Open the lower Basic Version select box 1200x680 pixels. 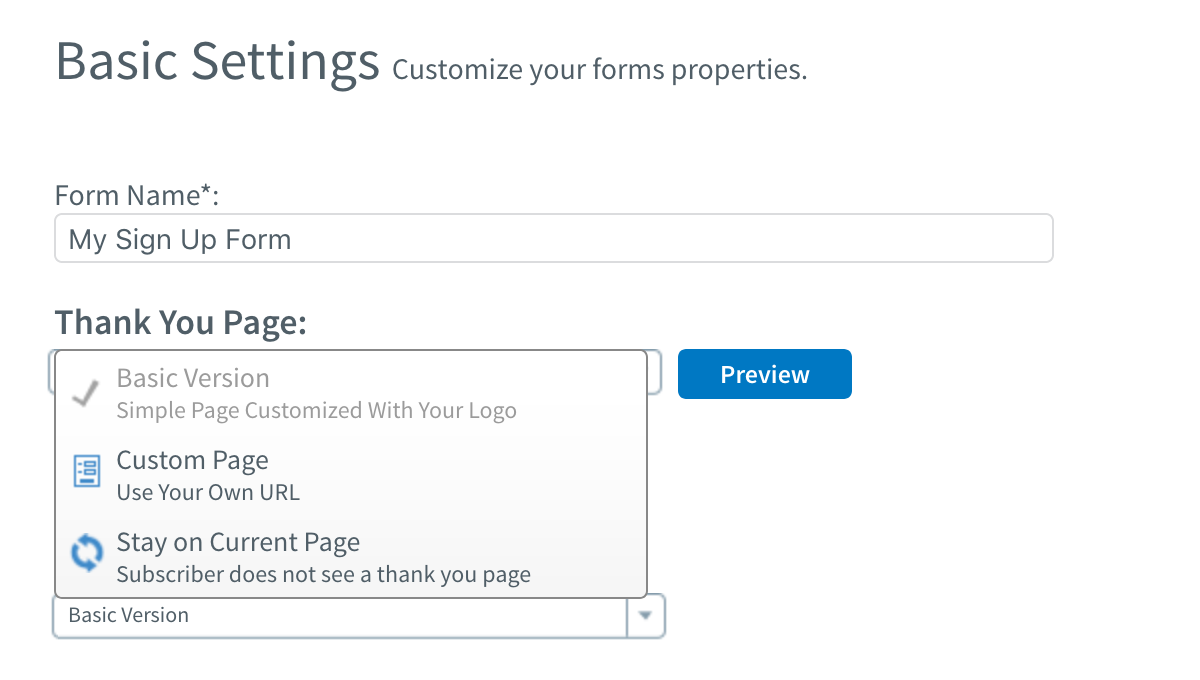tap(340, 616)
